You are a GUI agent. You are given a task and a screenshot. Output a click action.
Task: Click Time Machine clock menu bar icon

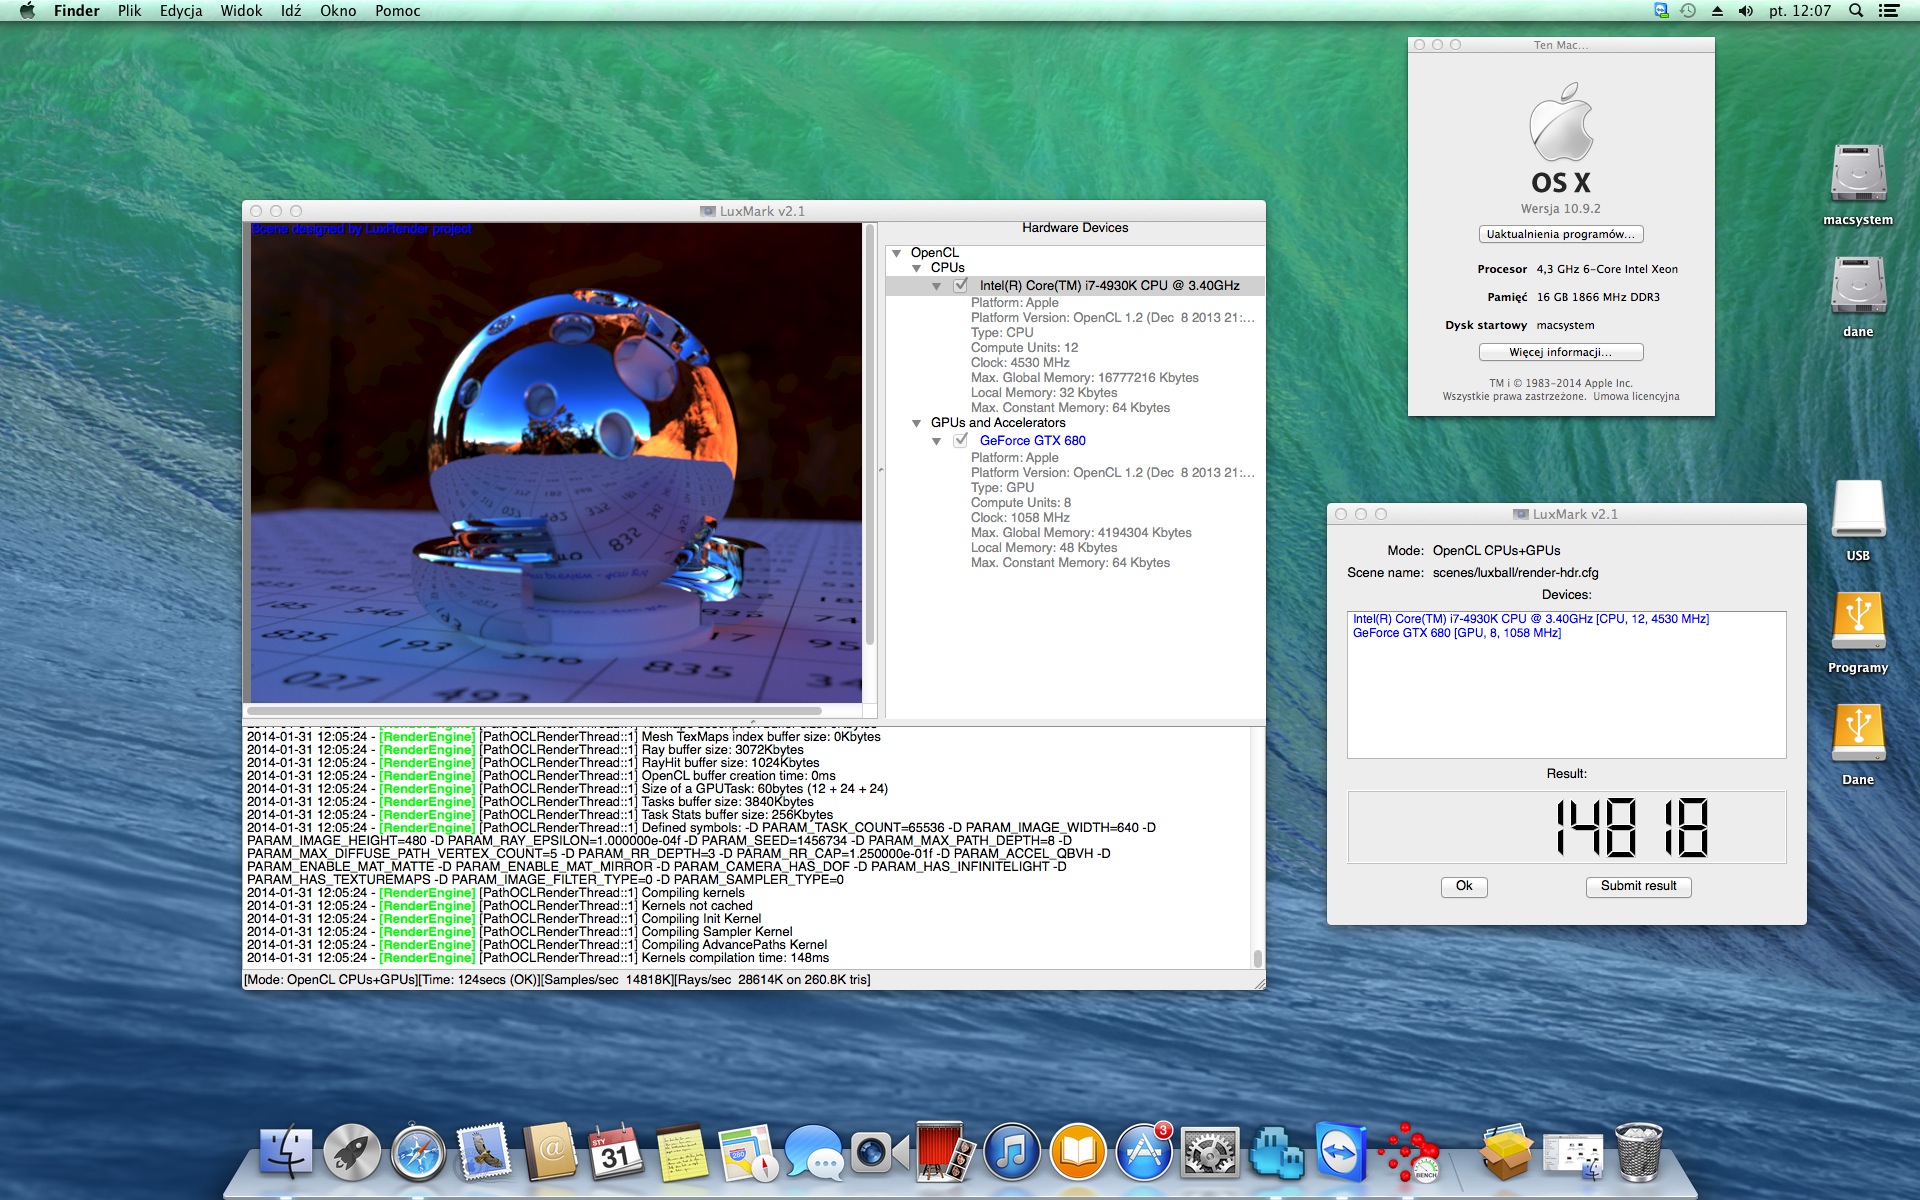point(1688,11)
